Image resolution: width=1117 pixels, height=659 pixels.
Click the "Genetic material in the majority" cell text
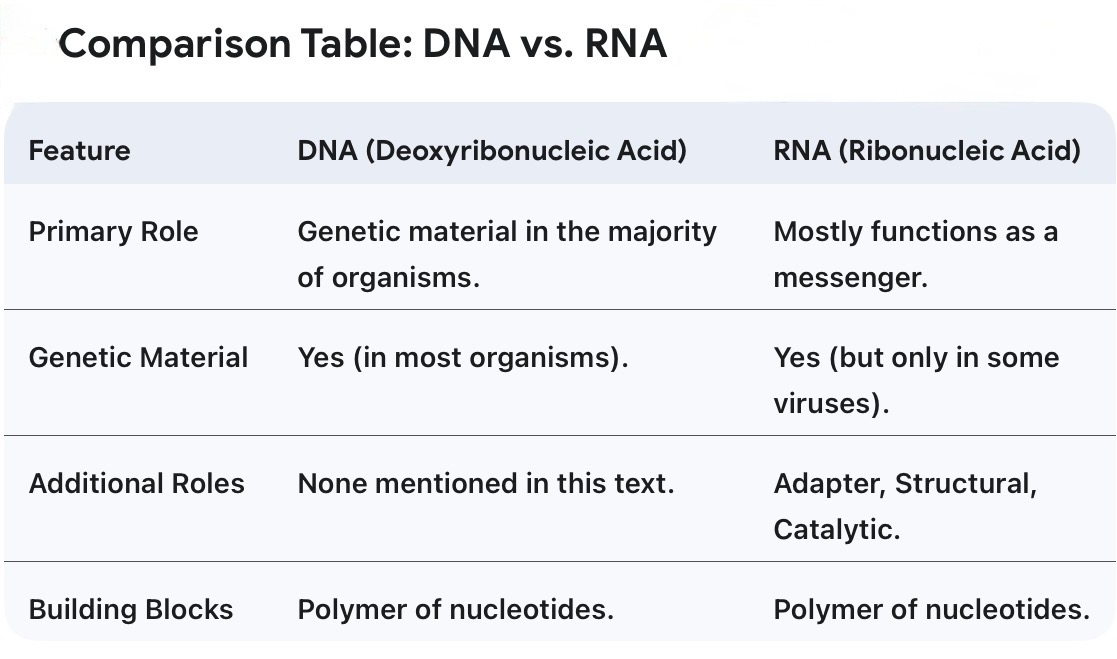tap(507, 232)
